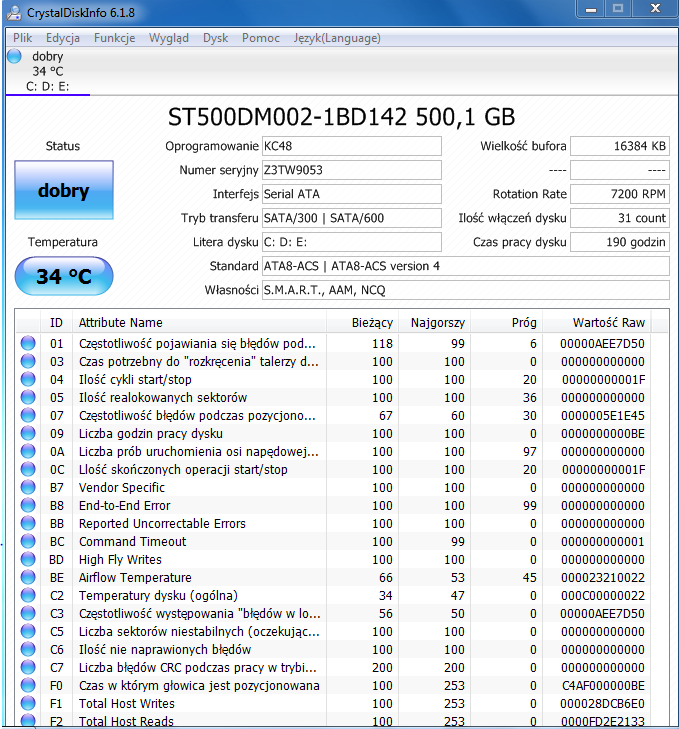
Task: Click status orb of Reported Uncorrectable Errors row
Action: pyautogui.click(x=28, y=524)
